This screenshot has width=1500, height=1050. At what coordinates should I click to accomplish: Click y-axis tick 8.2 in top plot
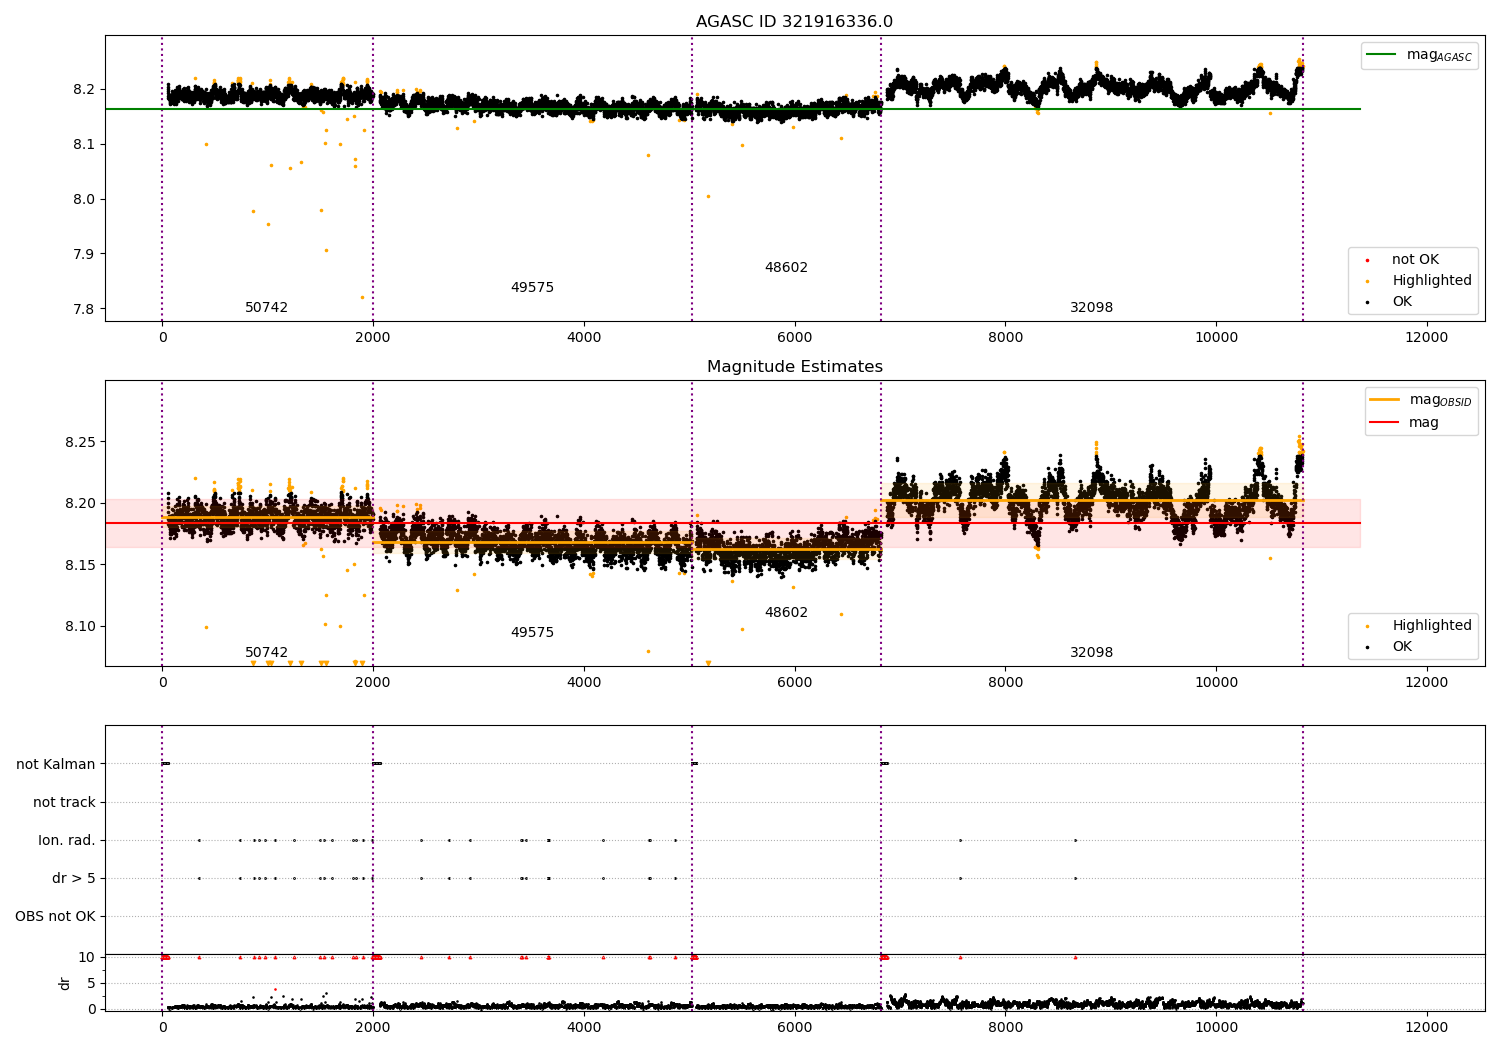click(84, 90)
